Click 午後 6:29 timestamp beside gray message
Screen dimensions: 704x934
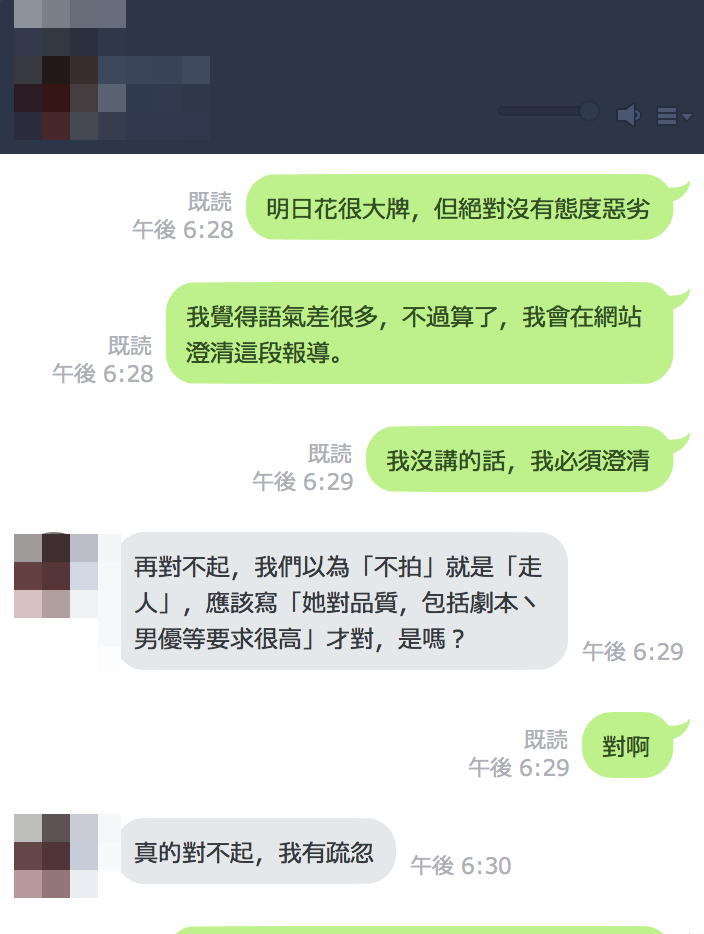633,652
